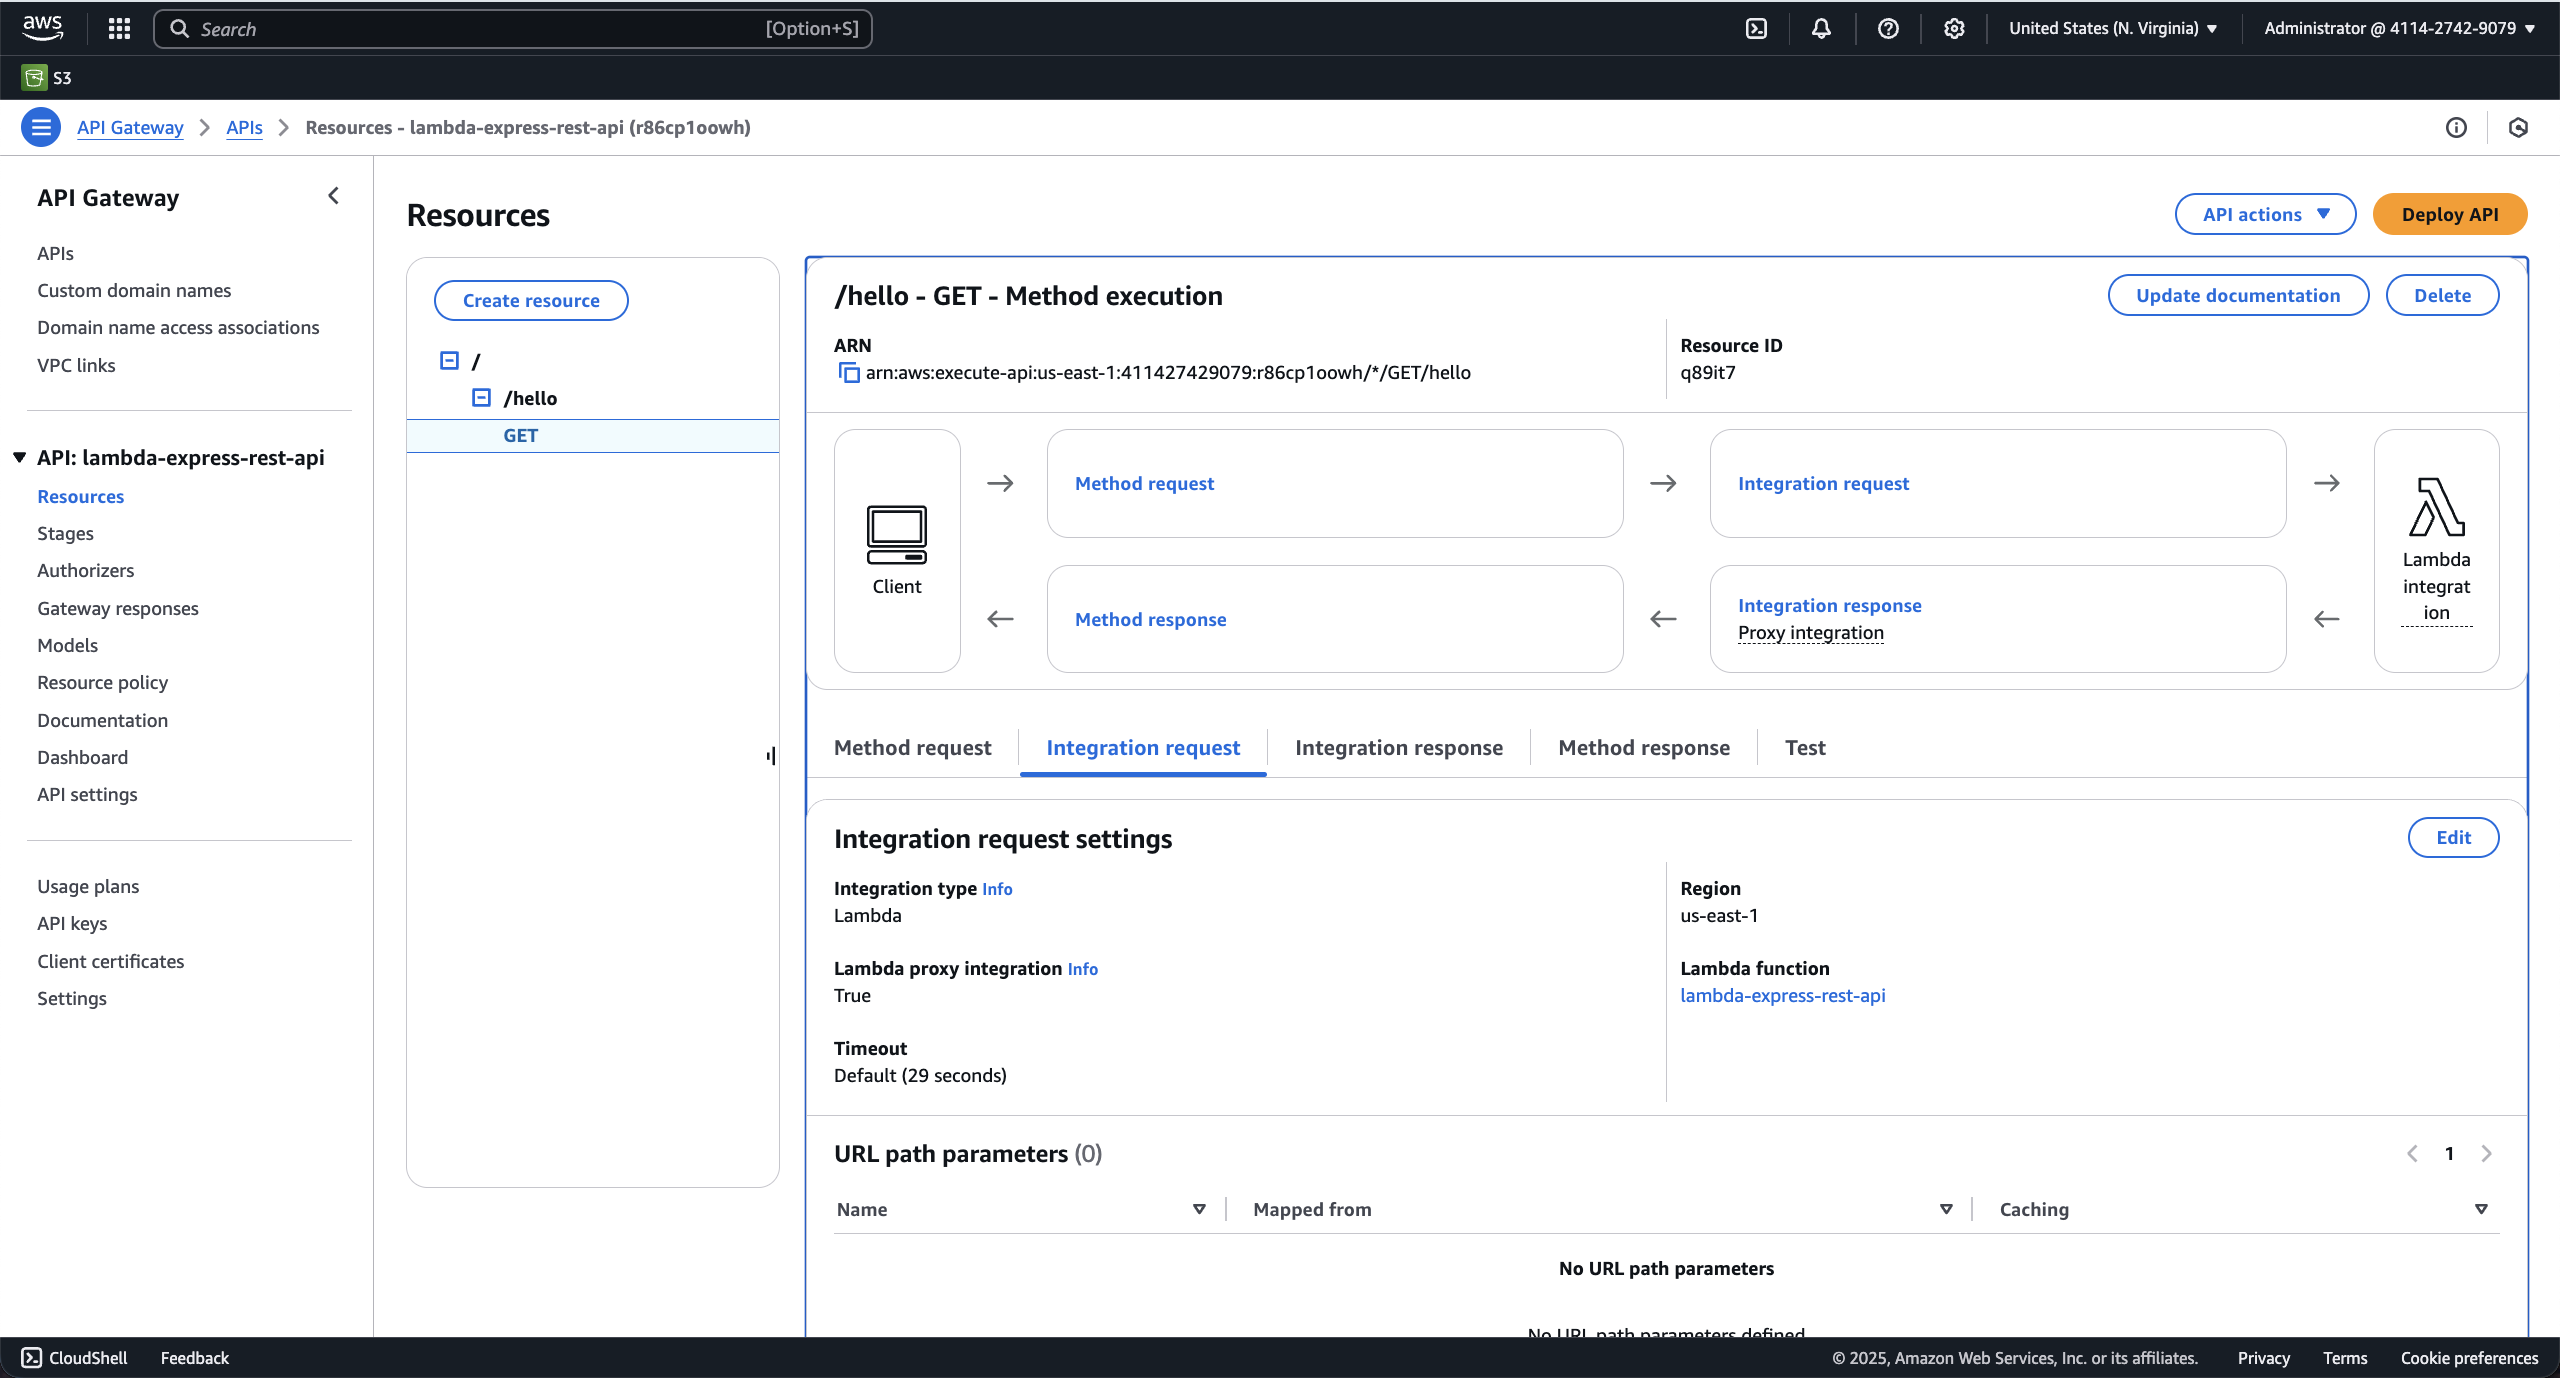Click the Deploy API button

(2449, 214)
